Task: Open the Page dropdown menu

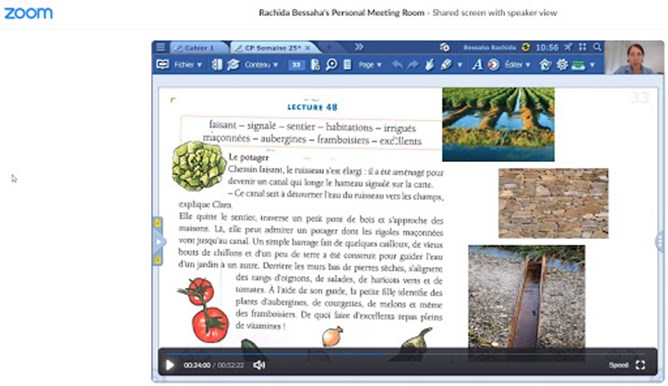Action: pyautogui.click(x=370, y=65)
